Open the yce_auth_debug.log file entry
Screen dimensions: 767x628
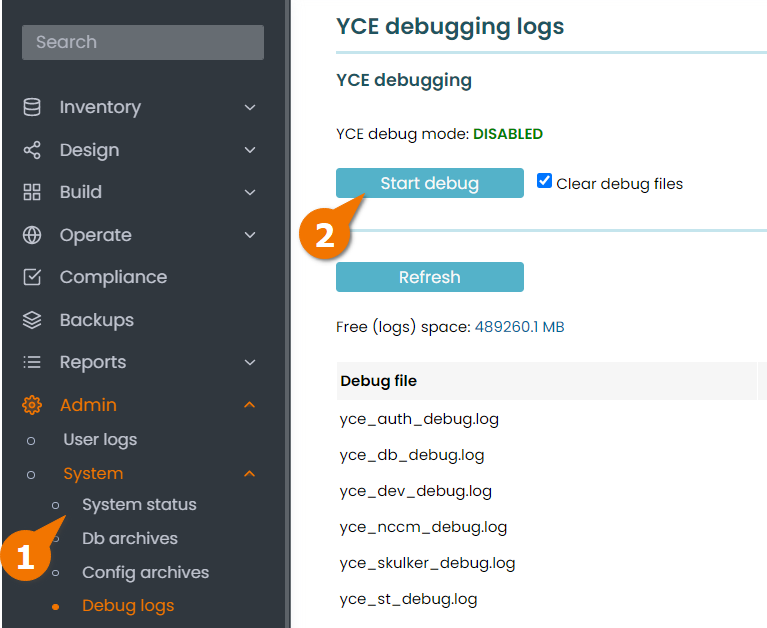click(x=419, y=419)
